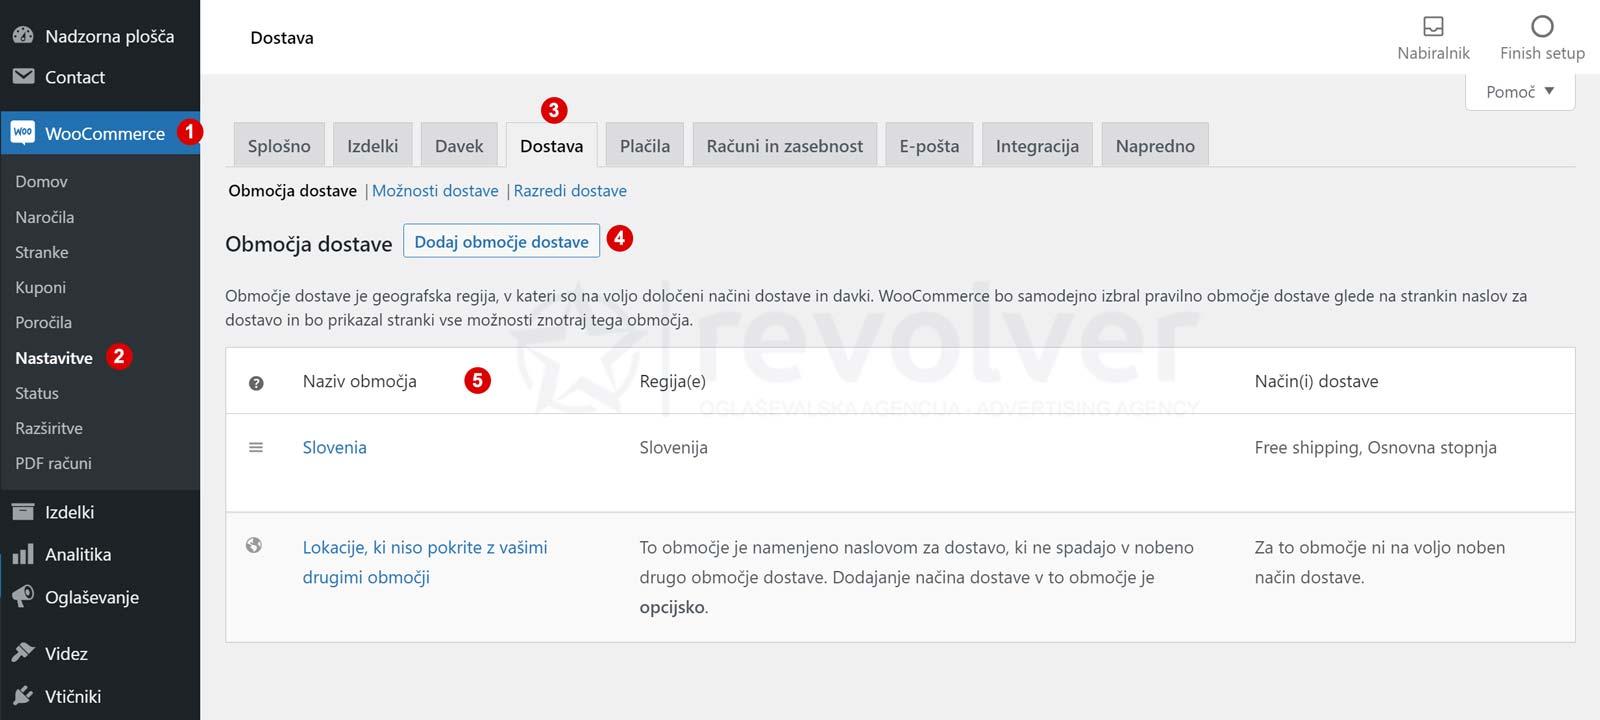Click the Videz menu label
Viewport: 1600px width, 720px height.
66,653
